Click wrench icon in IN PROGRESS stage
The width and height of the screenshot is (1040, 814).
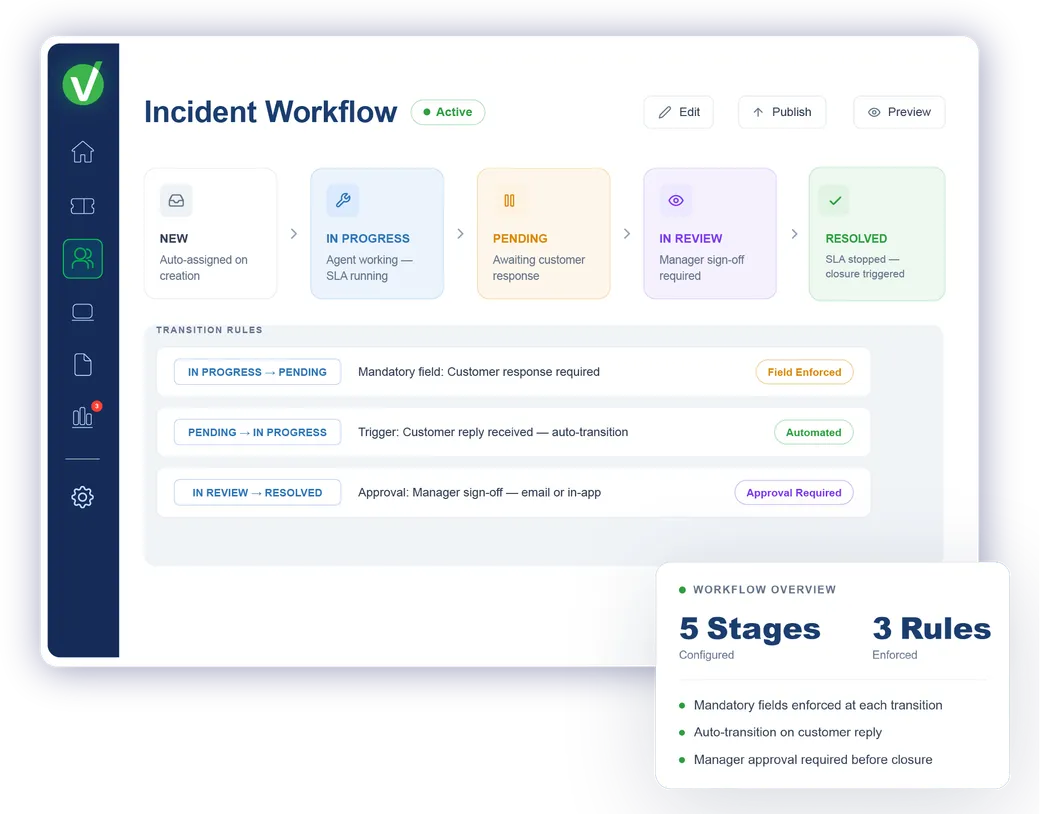tap(343, 200)
